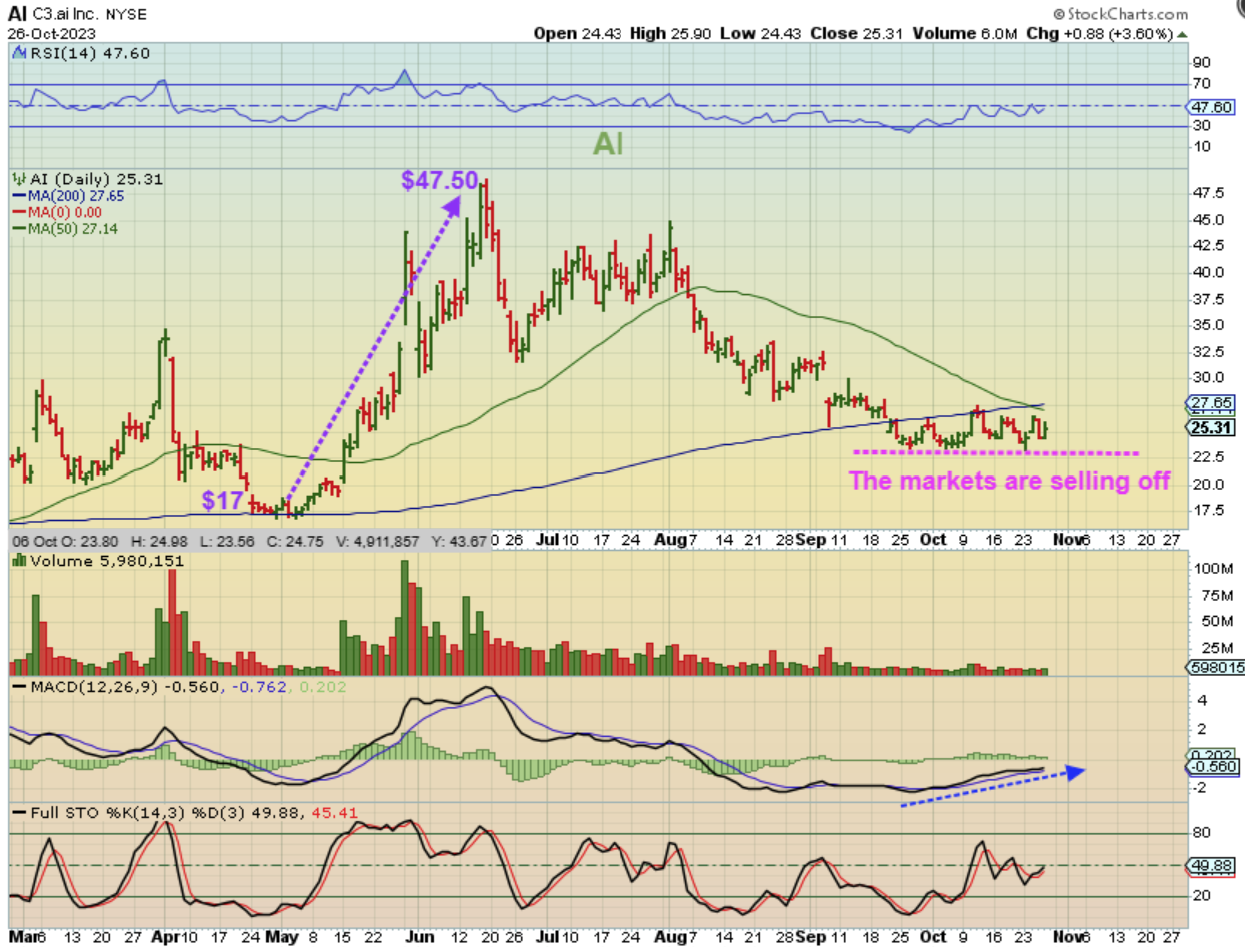Click the 17.5 price axis label

pyautogui.click(x=1209, y=510)
